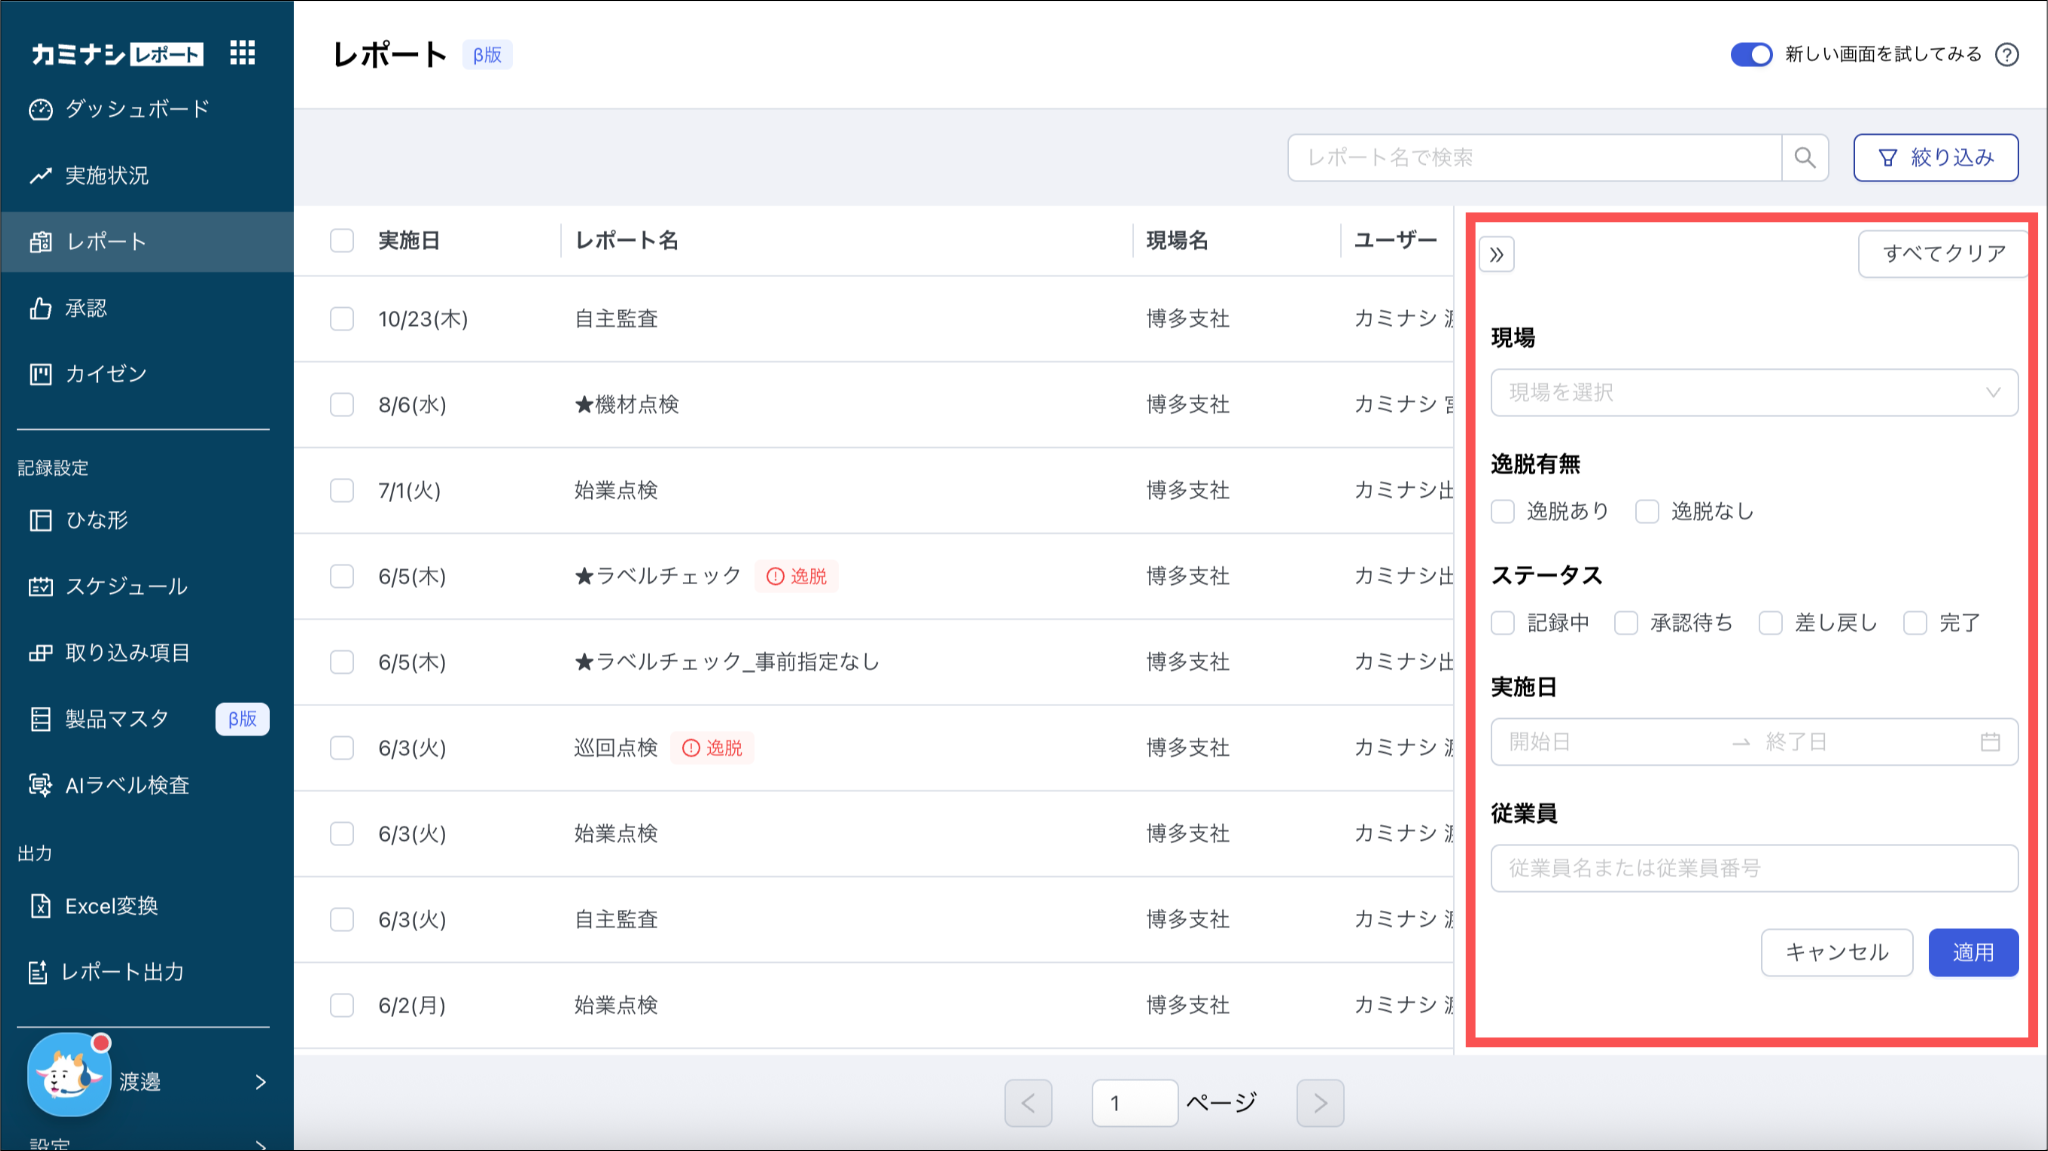Expand the 渡邊 user menu chevron
The width and height of the screenshot is (2048, 1151).
click(261, 1082)
